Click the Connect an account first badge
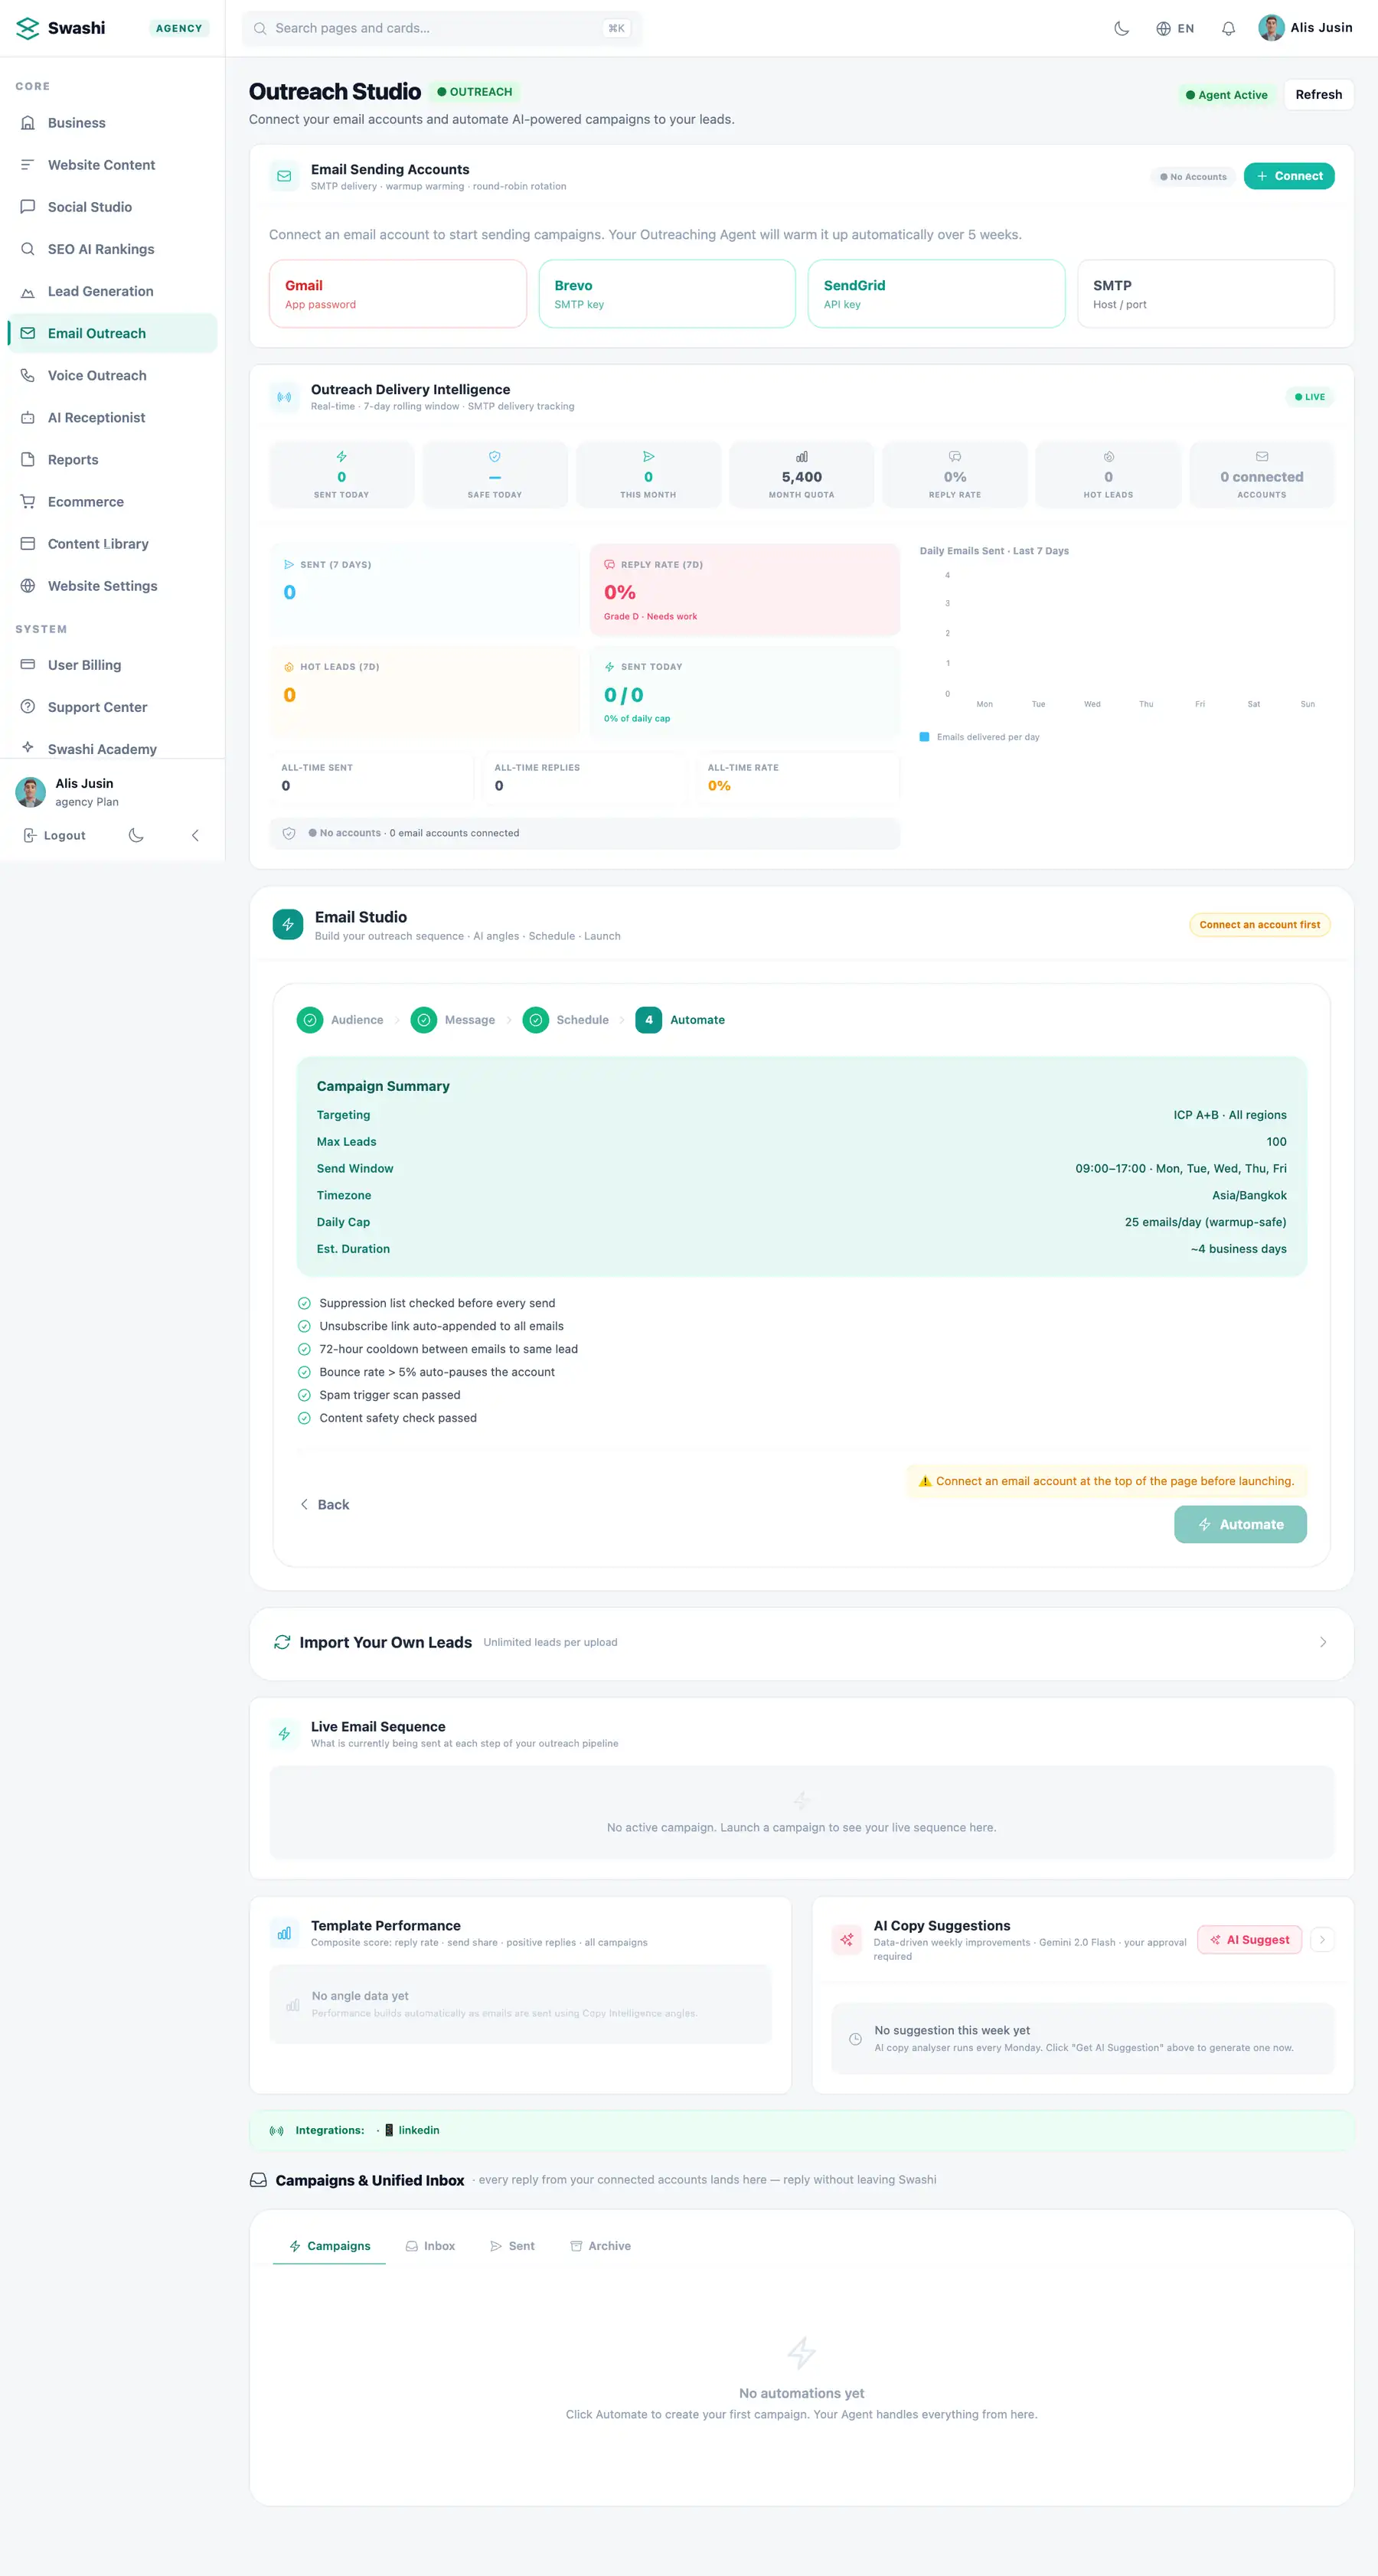The width and height of the screenshot is (1378, 2576). coord(1259,925)
